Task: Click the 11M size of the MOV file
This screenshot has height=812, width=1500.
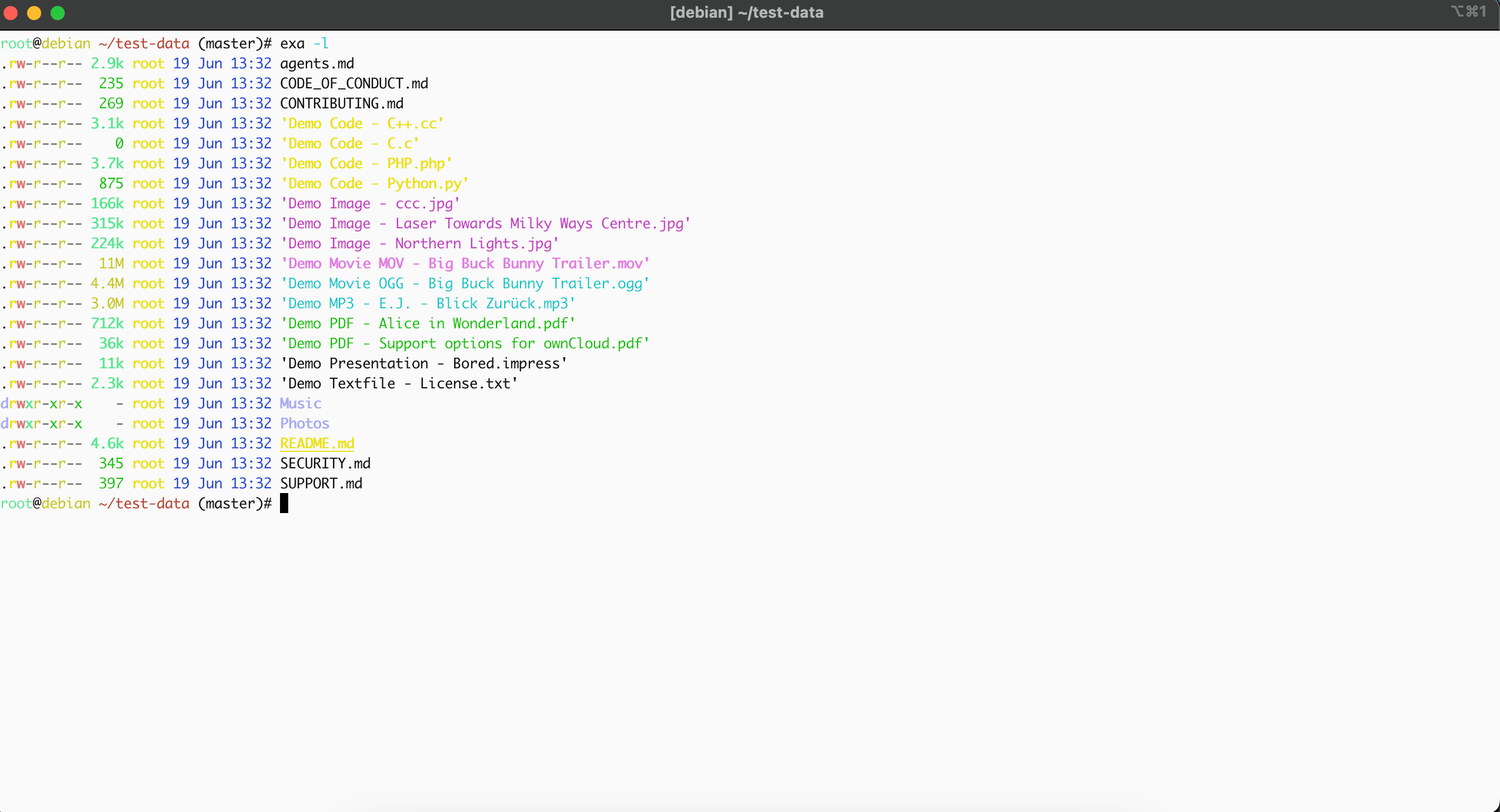Action: tap(111, 263)
